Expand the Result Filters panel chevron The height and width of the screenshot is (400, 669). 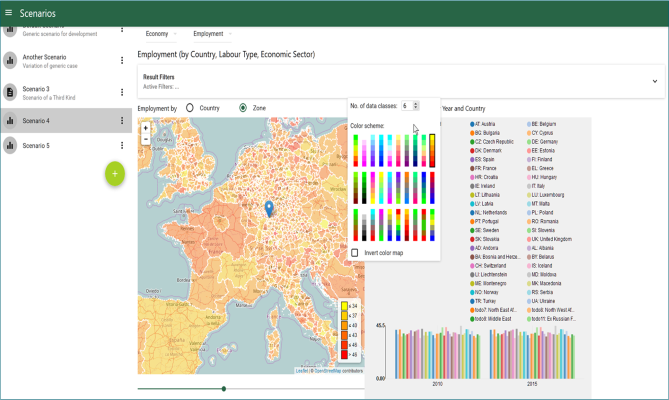tap(654, 81)
